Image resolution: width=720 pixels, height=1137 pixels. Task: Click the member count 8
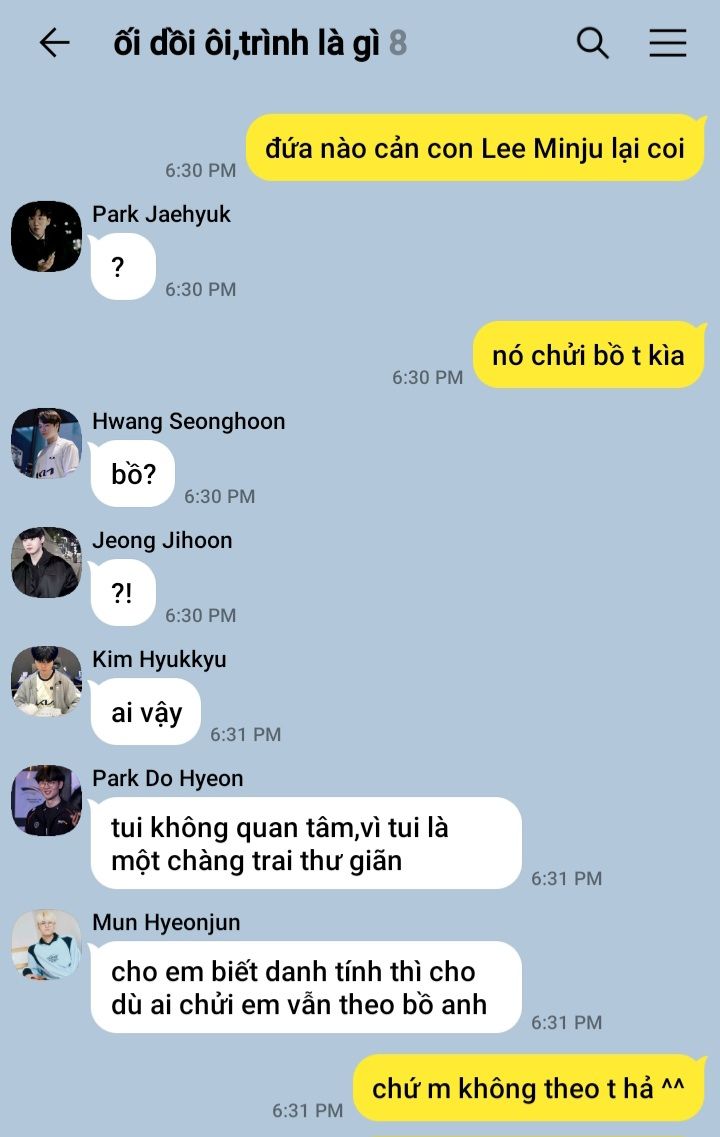[398, 44]
